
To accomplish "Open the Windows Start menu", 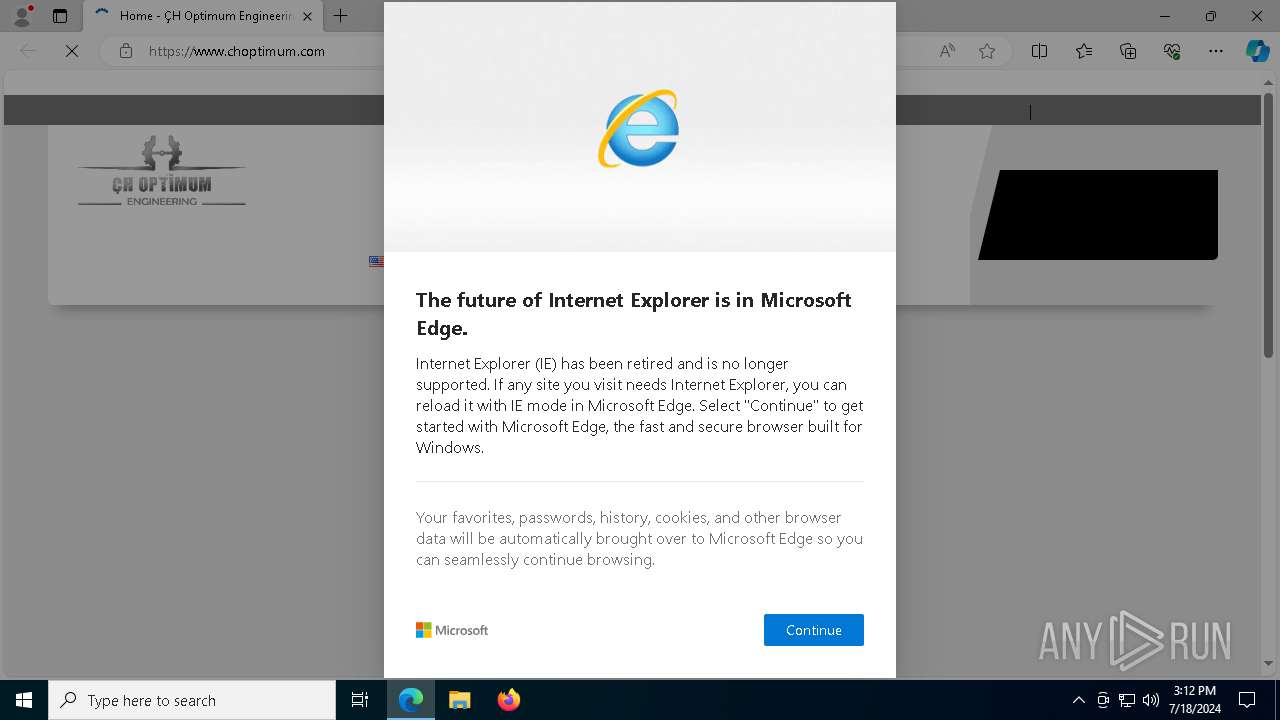I will coord(24,700).
